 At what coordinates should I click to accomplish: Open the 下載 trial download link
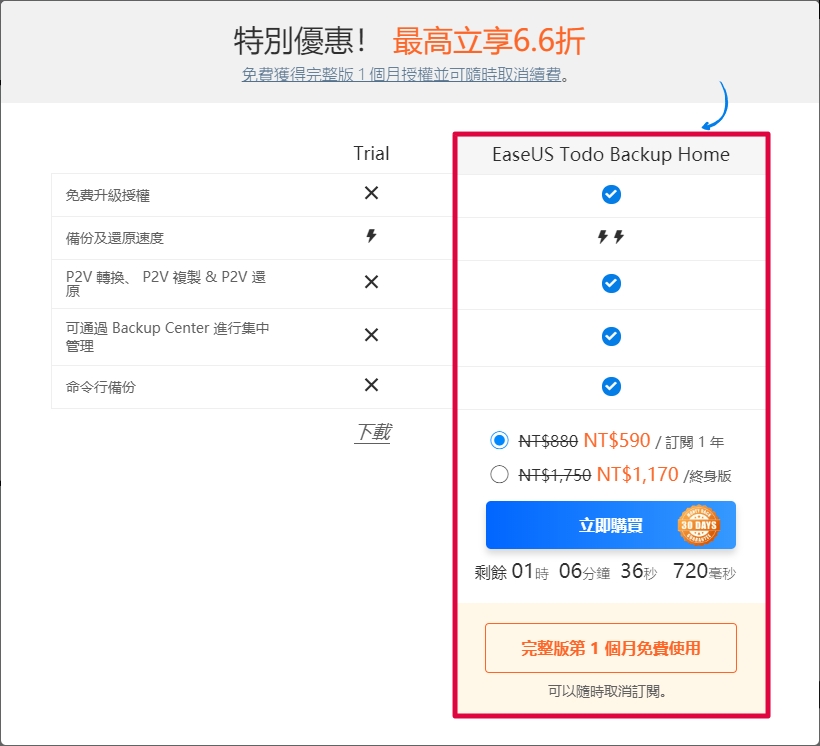373,433
